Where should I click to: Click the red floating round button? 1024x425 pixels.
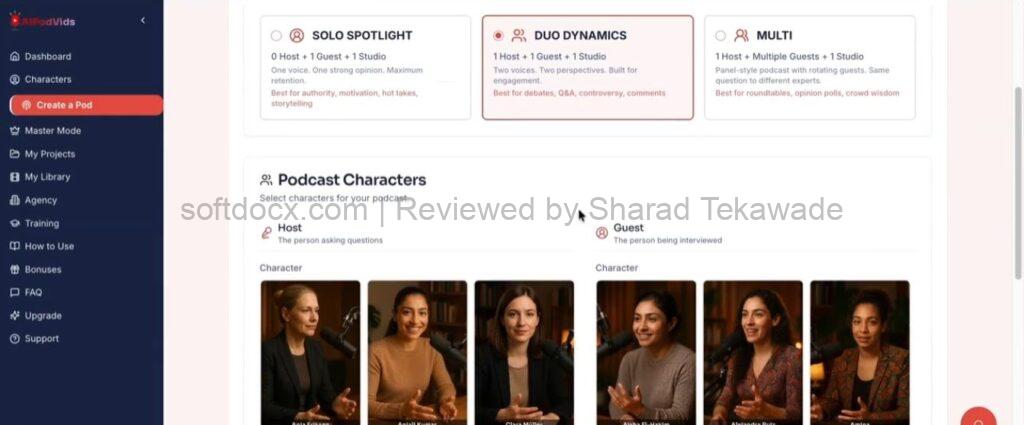pyautogui.click(x=978, y=416)
